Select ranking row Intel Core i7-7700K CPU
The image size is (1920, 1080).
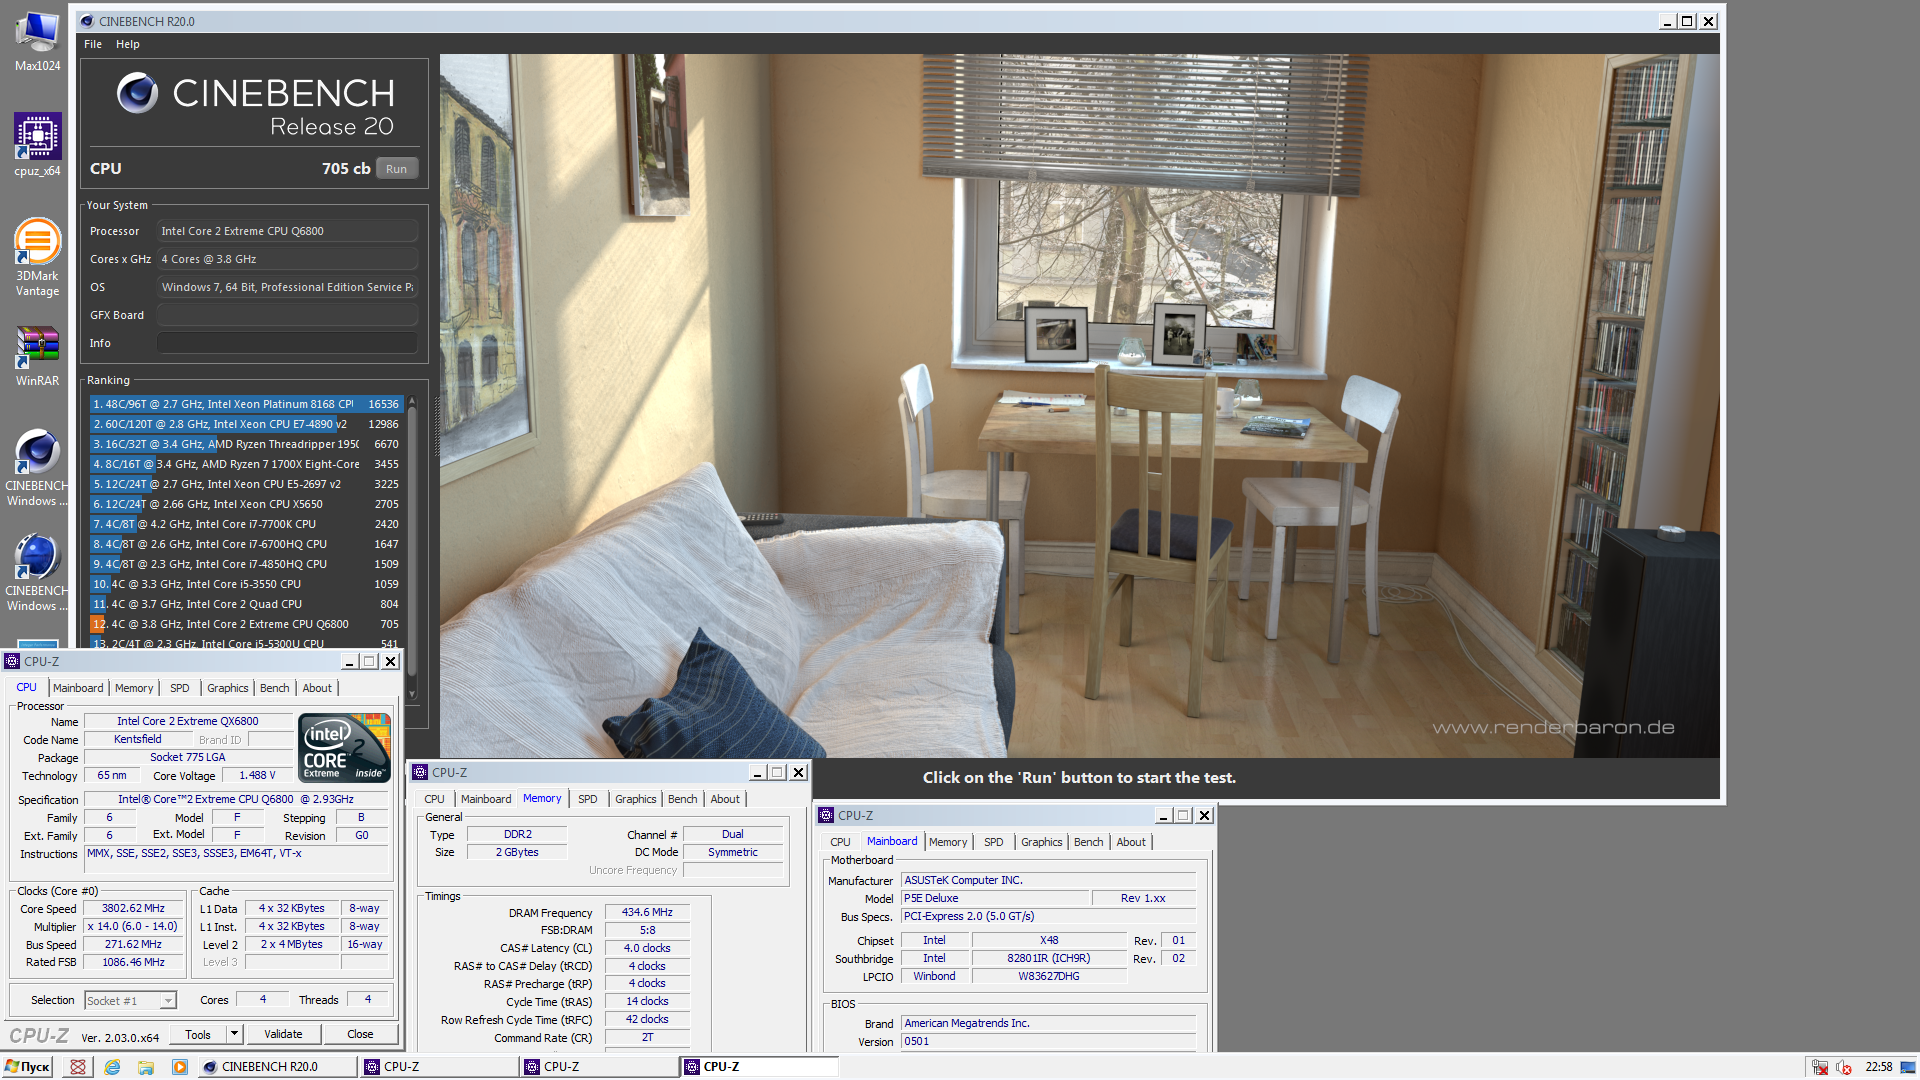246,524
